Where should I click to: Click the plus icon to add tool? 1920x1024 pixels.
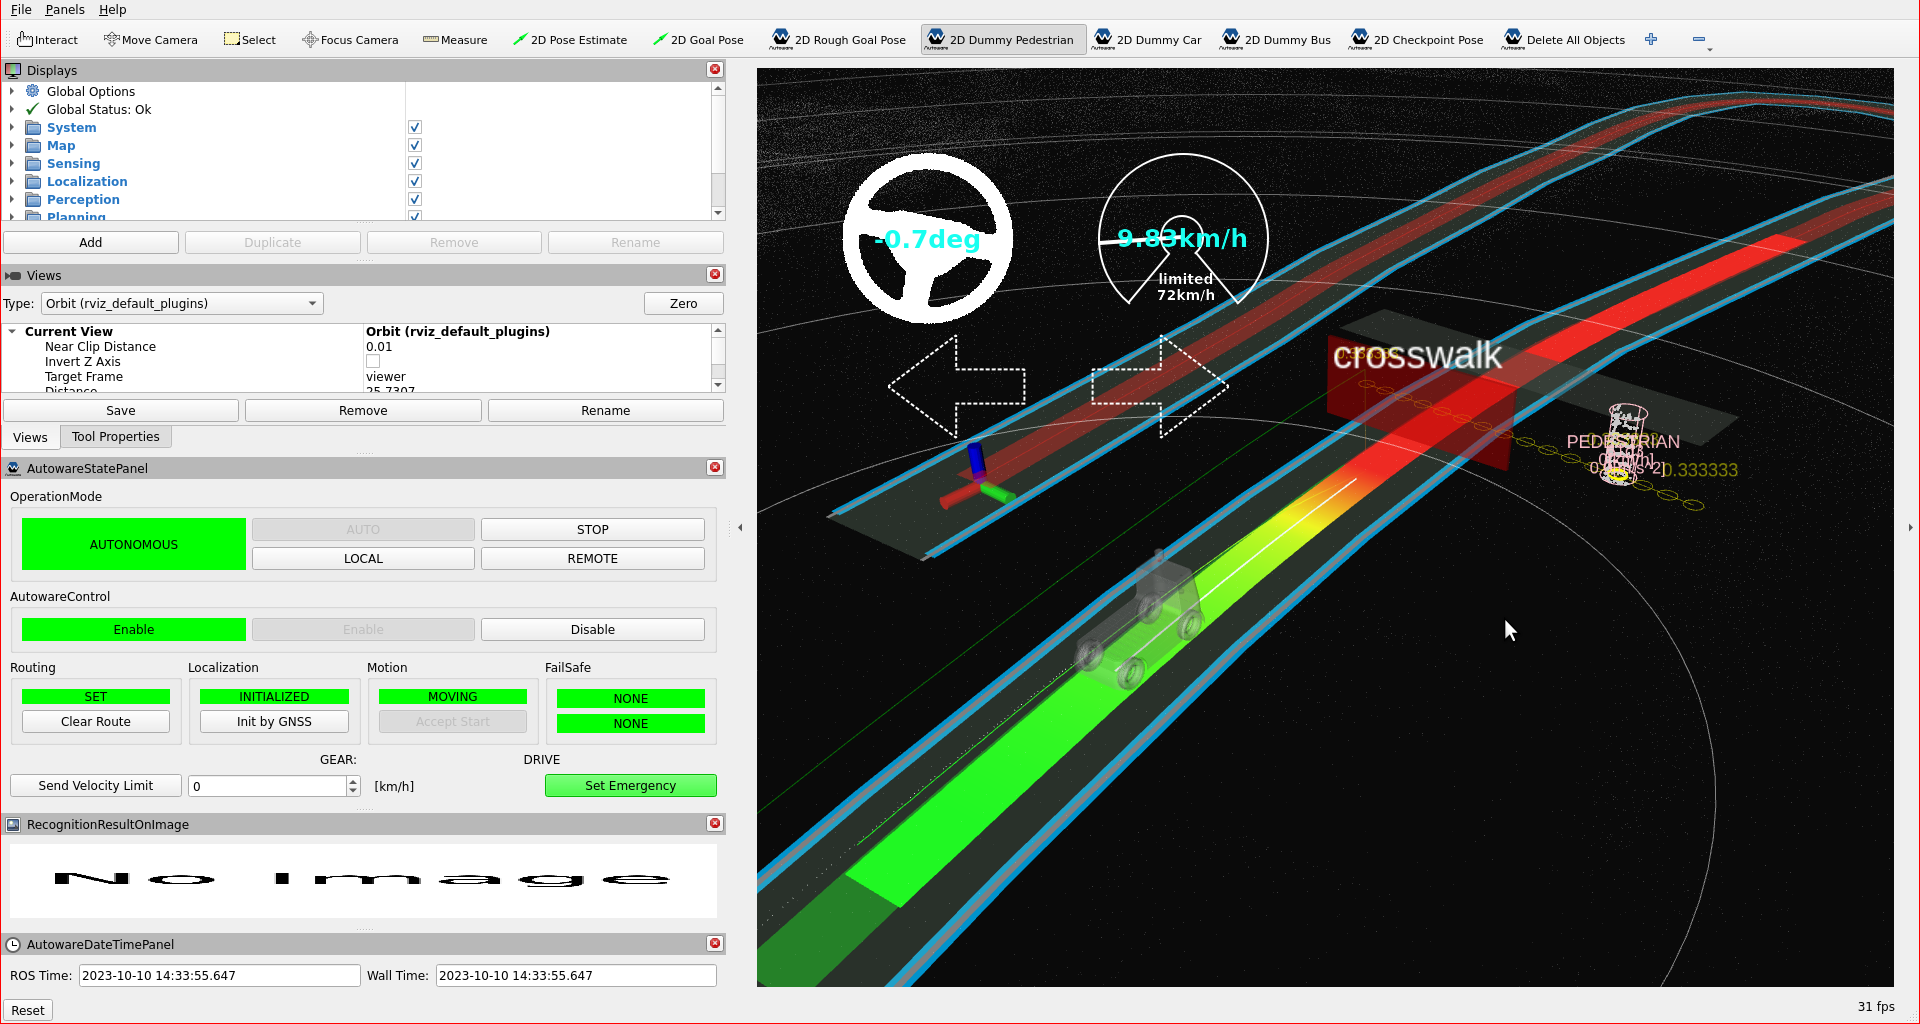point(1651,40)
